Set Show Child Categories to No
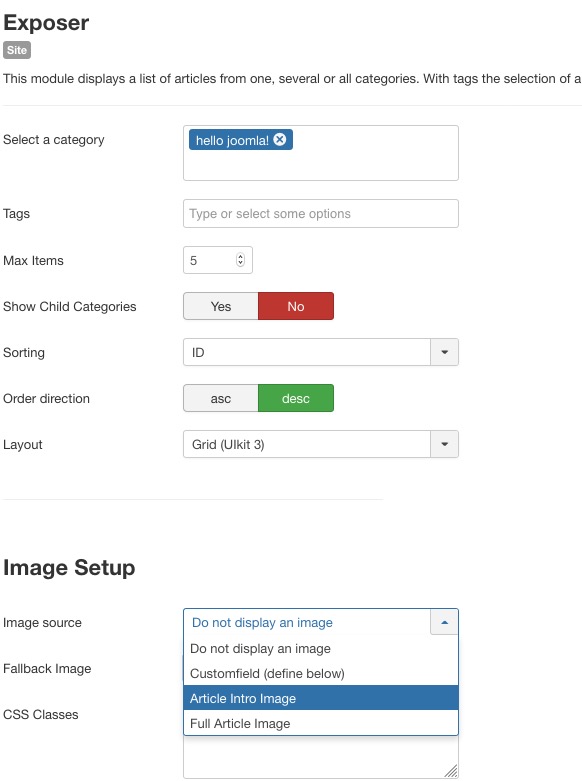The image size is (582, 781). [296, 306]
